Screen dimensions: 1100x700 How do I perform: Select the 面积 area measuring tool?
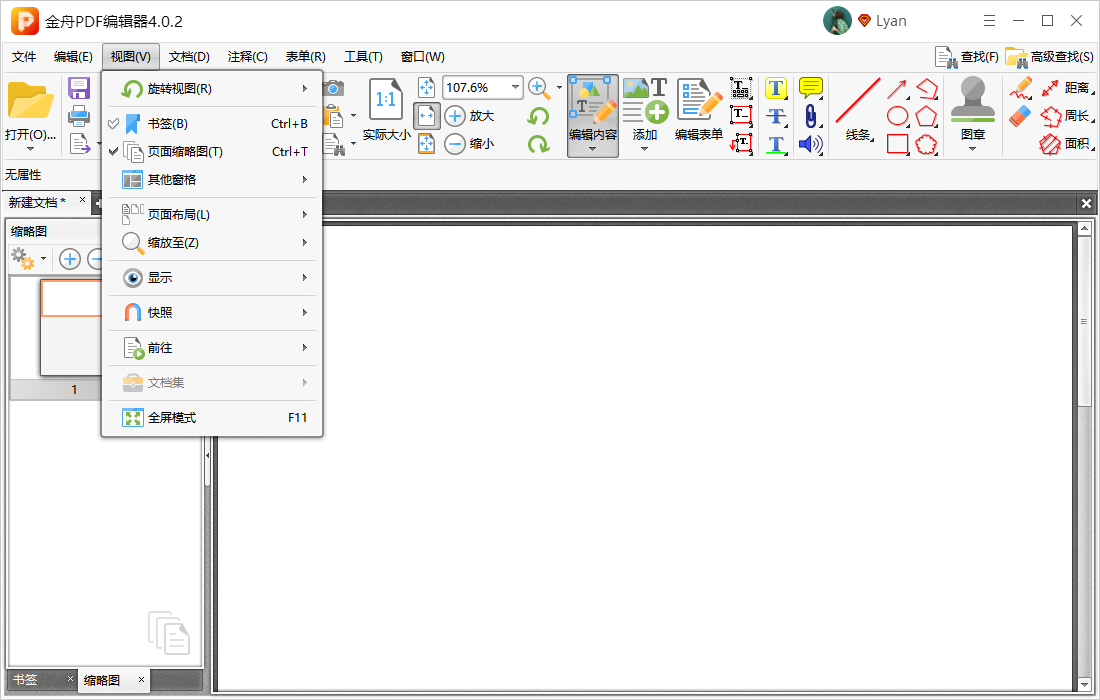[x=1066, y=144]
